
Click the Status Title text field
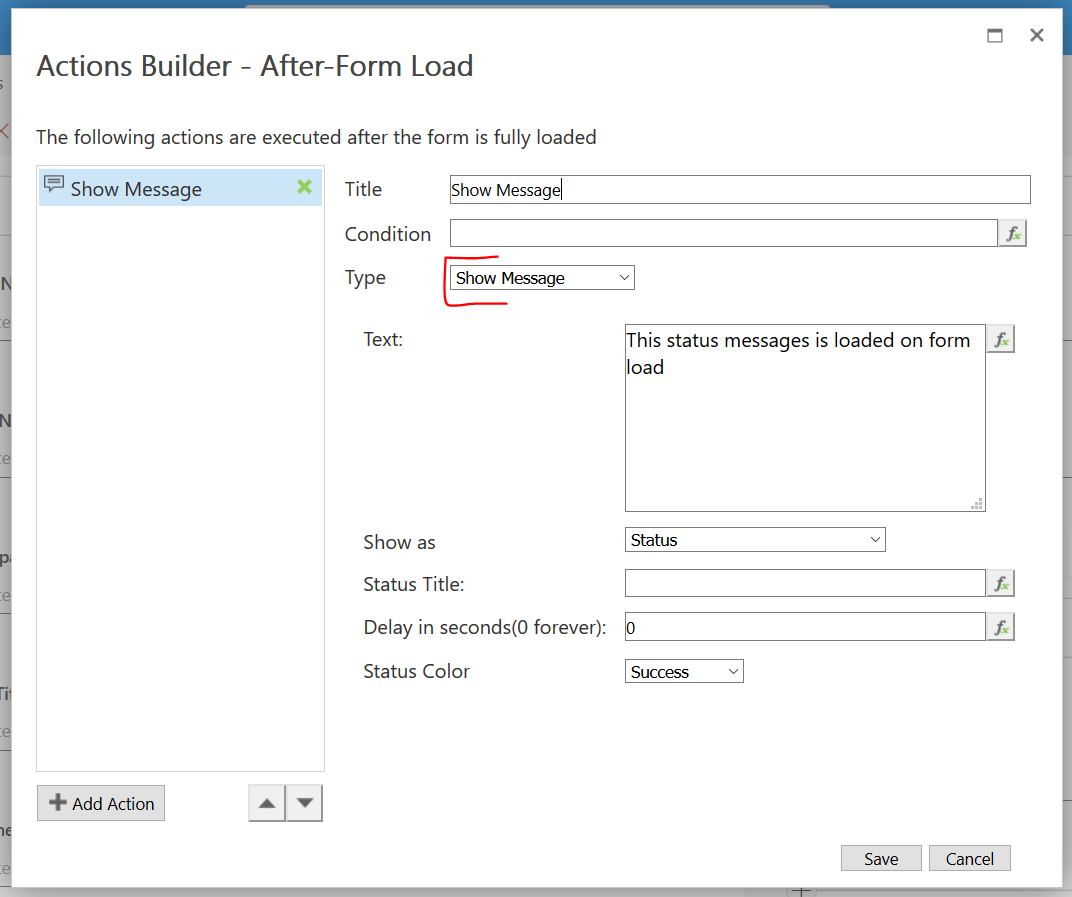[804, 584]
